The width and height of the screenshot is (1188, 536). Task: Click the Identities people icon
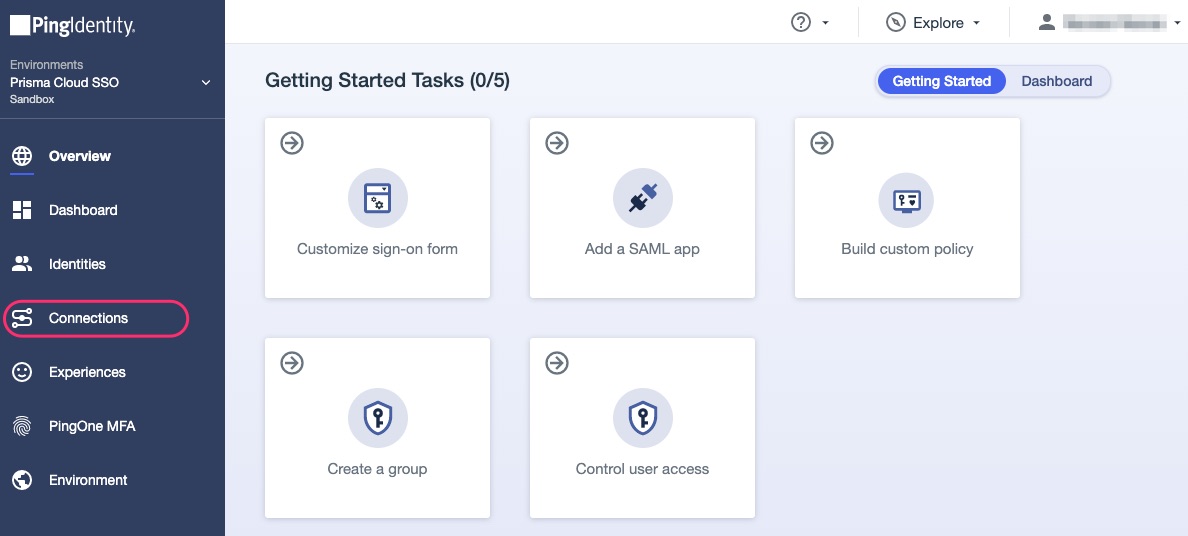tap(22, 264)
